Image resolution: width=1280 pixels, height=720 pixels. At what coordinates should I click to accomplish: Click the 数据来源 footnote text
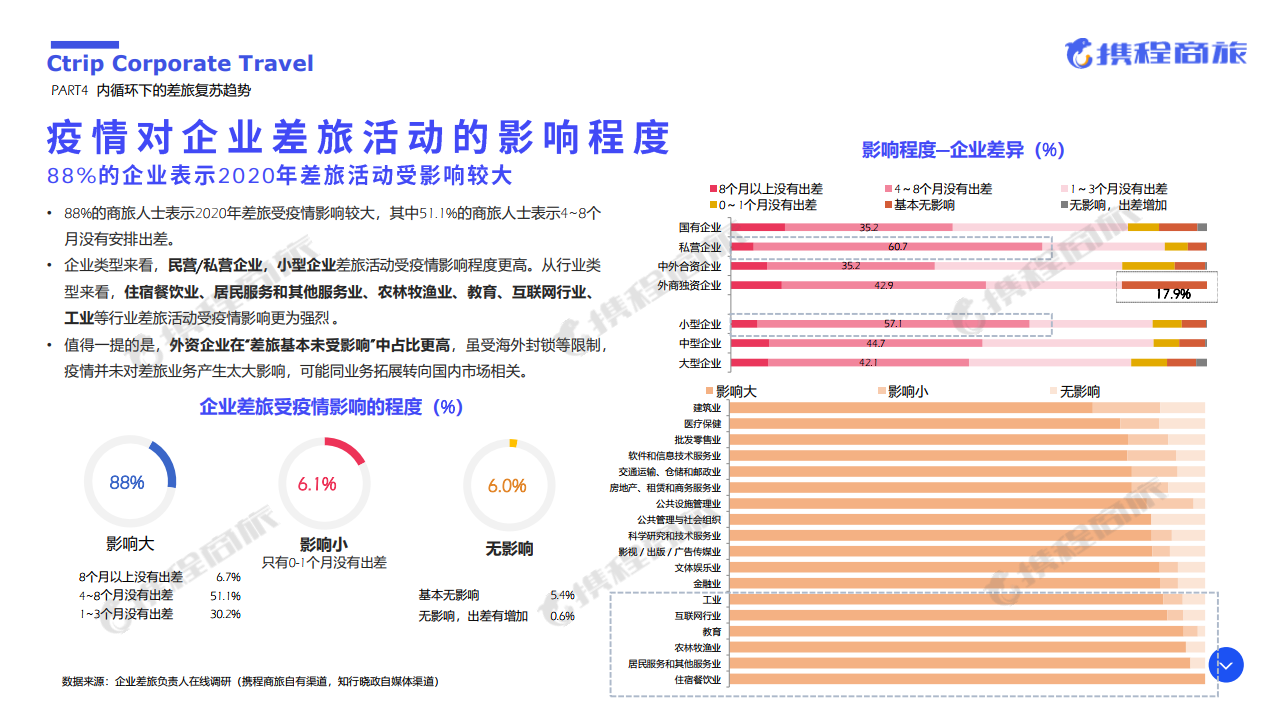pos(250,681)
